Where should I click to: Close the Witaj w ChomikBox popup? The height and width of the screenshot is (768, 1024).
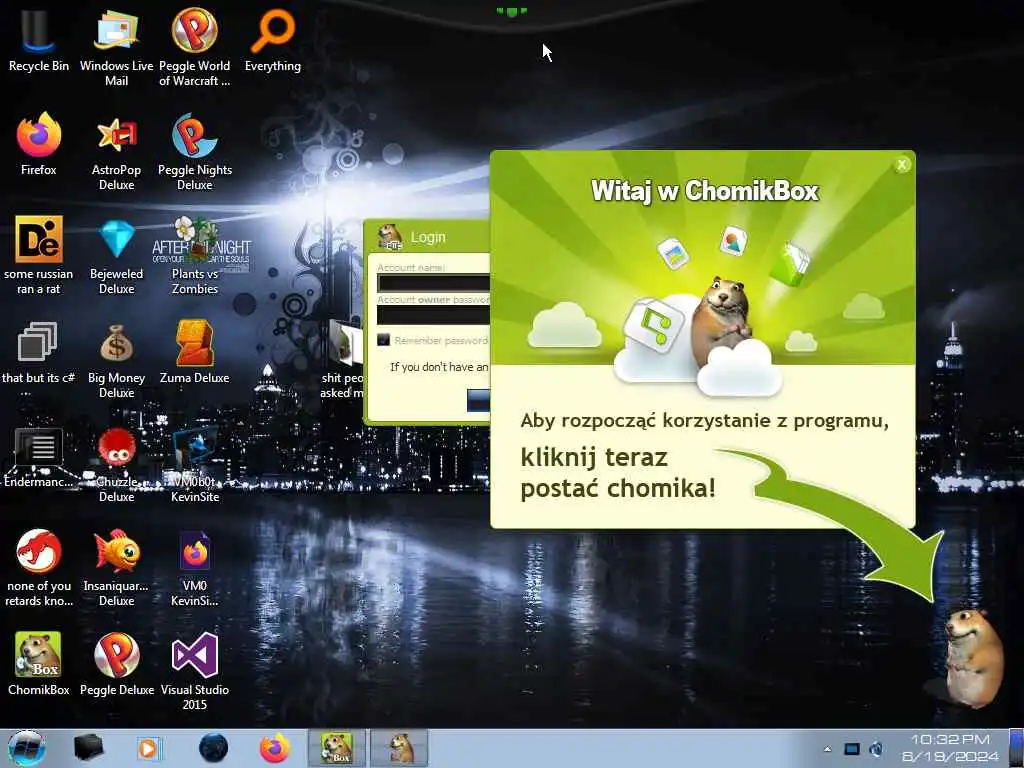(x=902, y=165)
